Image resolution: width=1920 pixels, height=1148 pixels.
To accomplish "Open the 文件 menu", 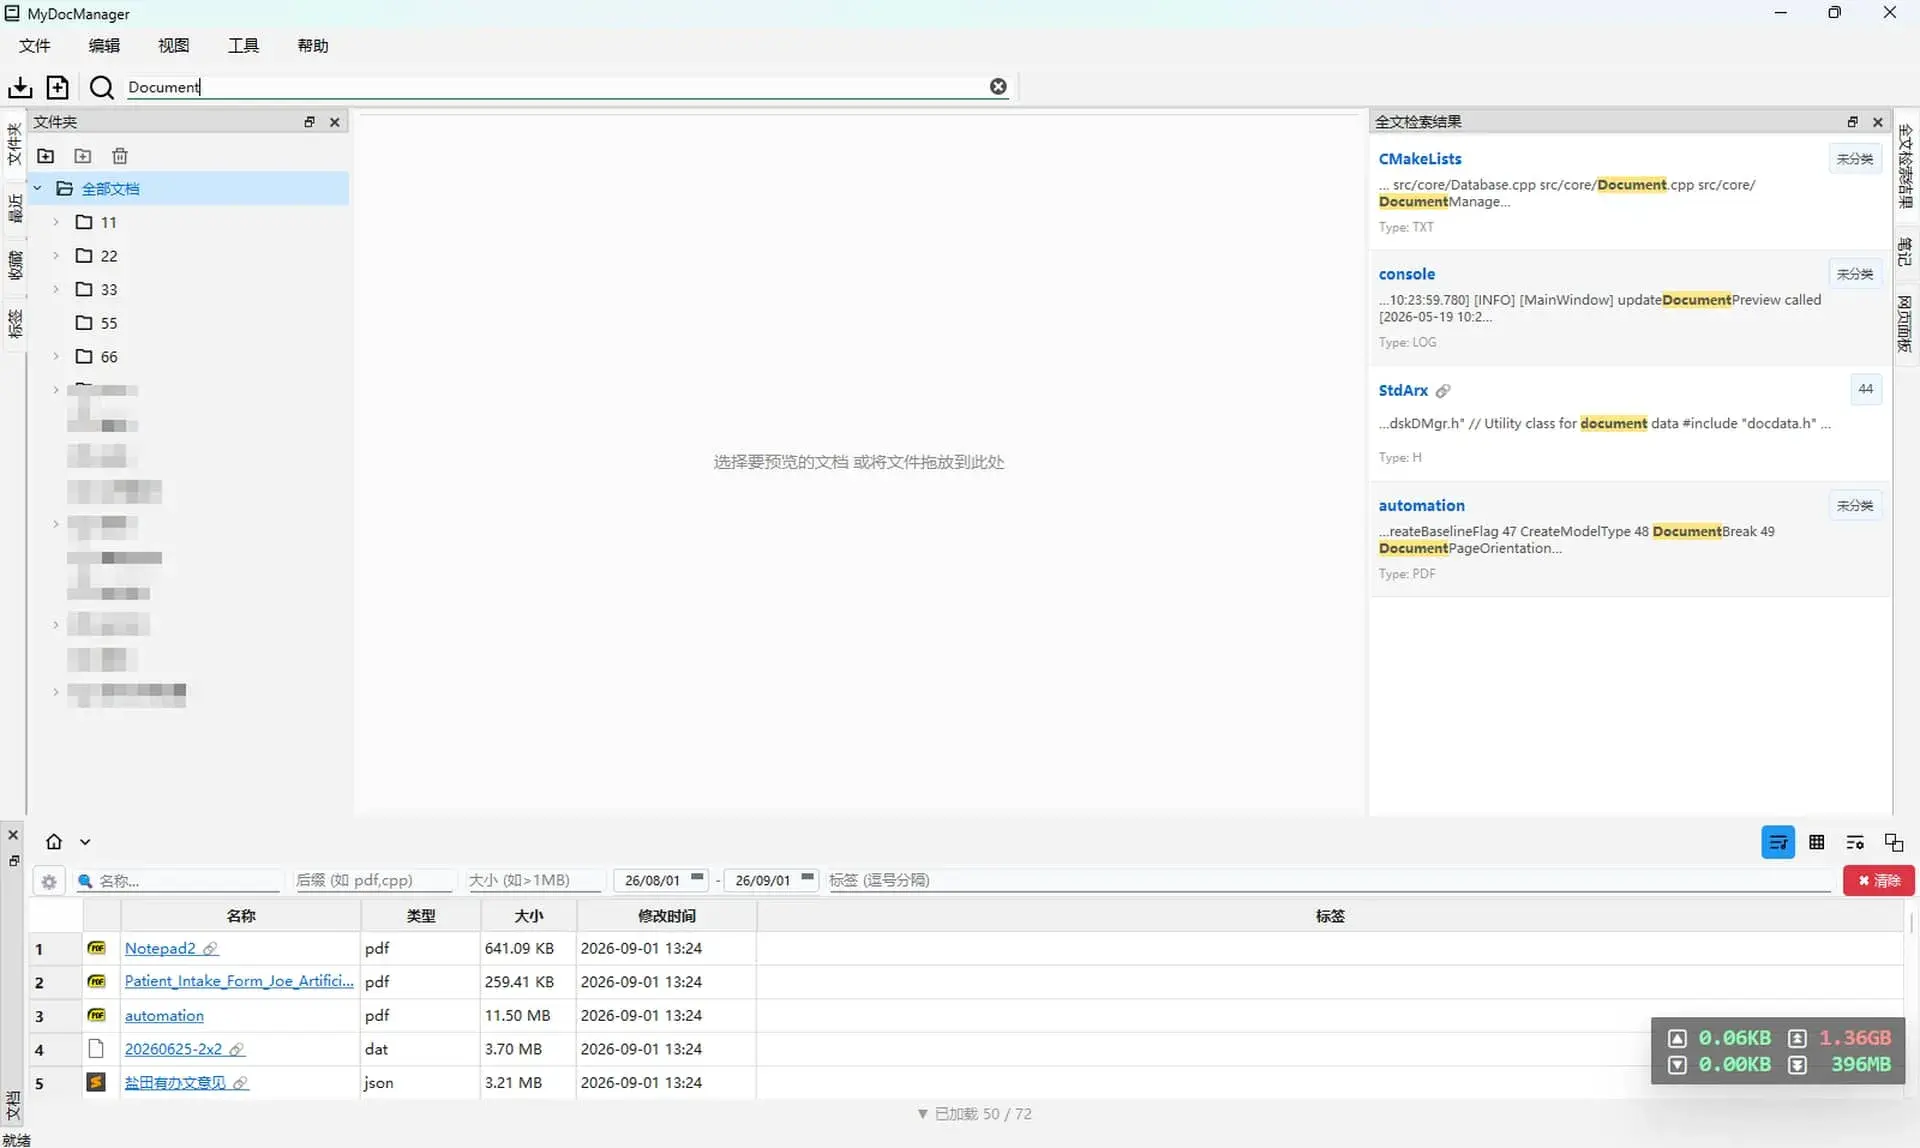I will pos(34,46).
